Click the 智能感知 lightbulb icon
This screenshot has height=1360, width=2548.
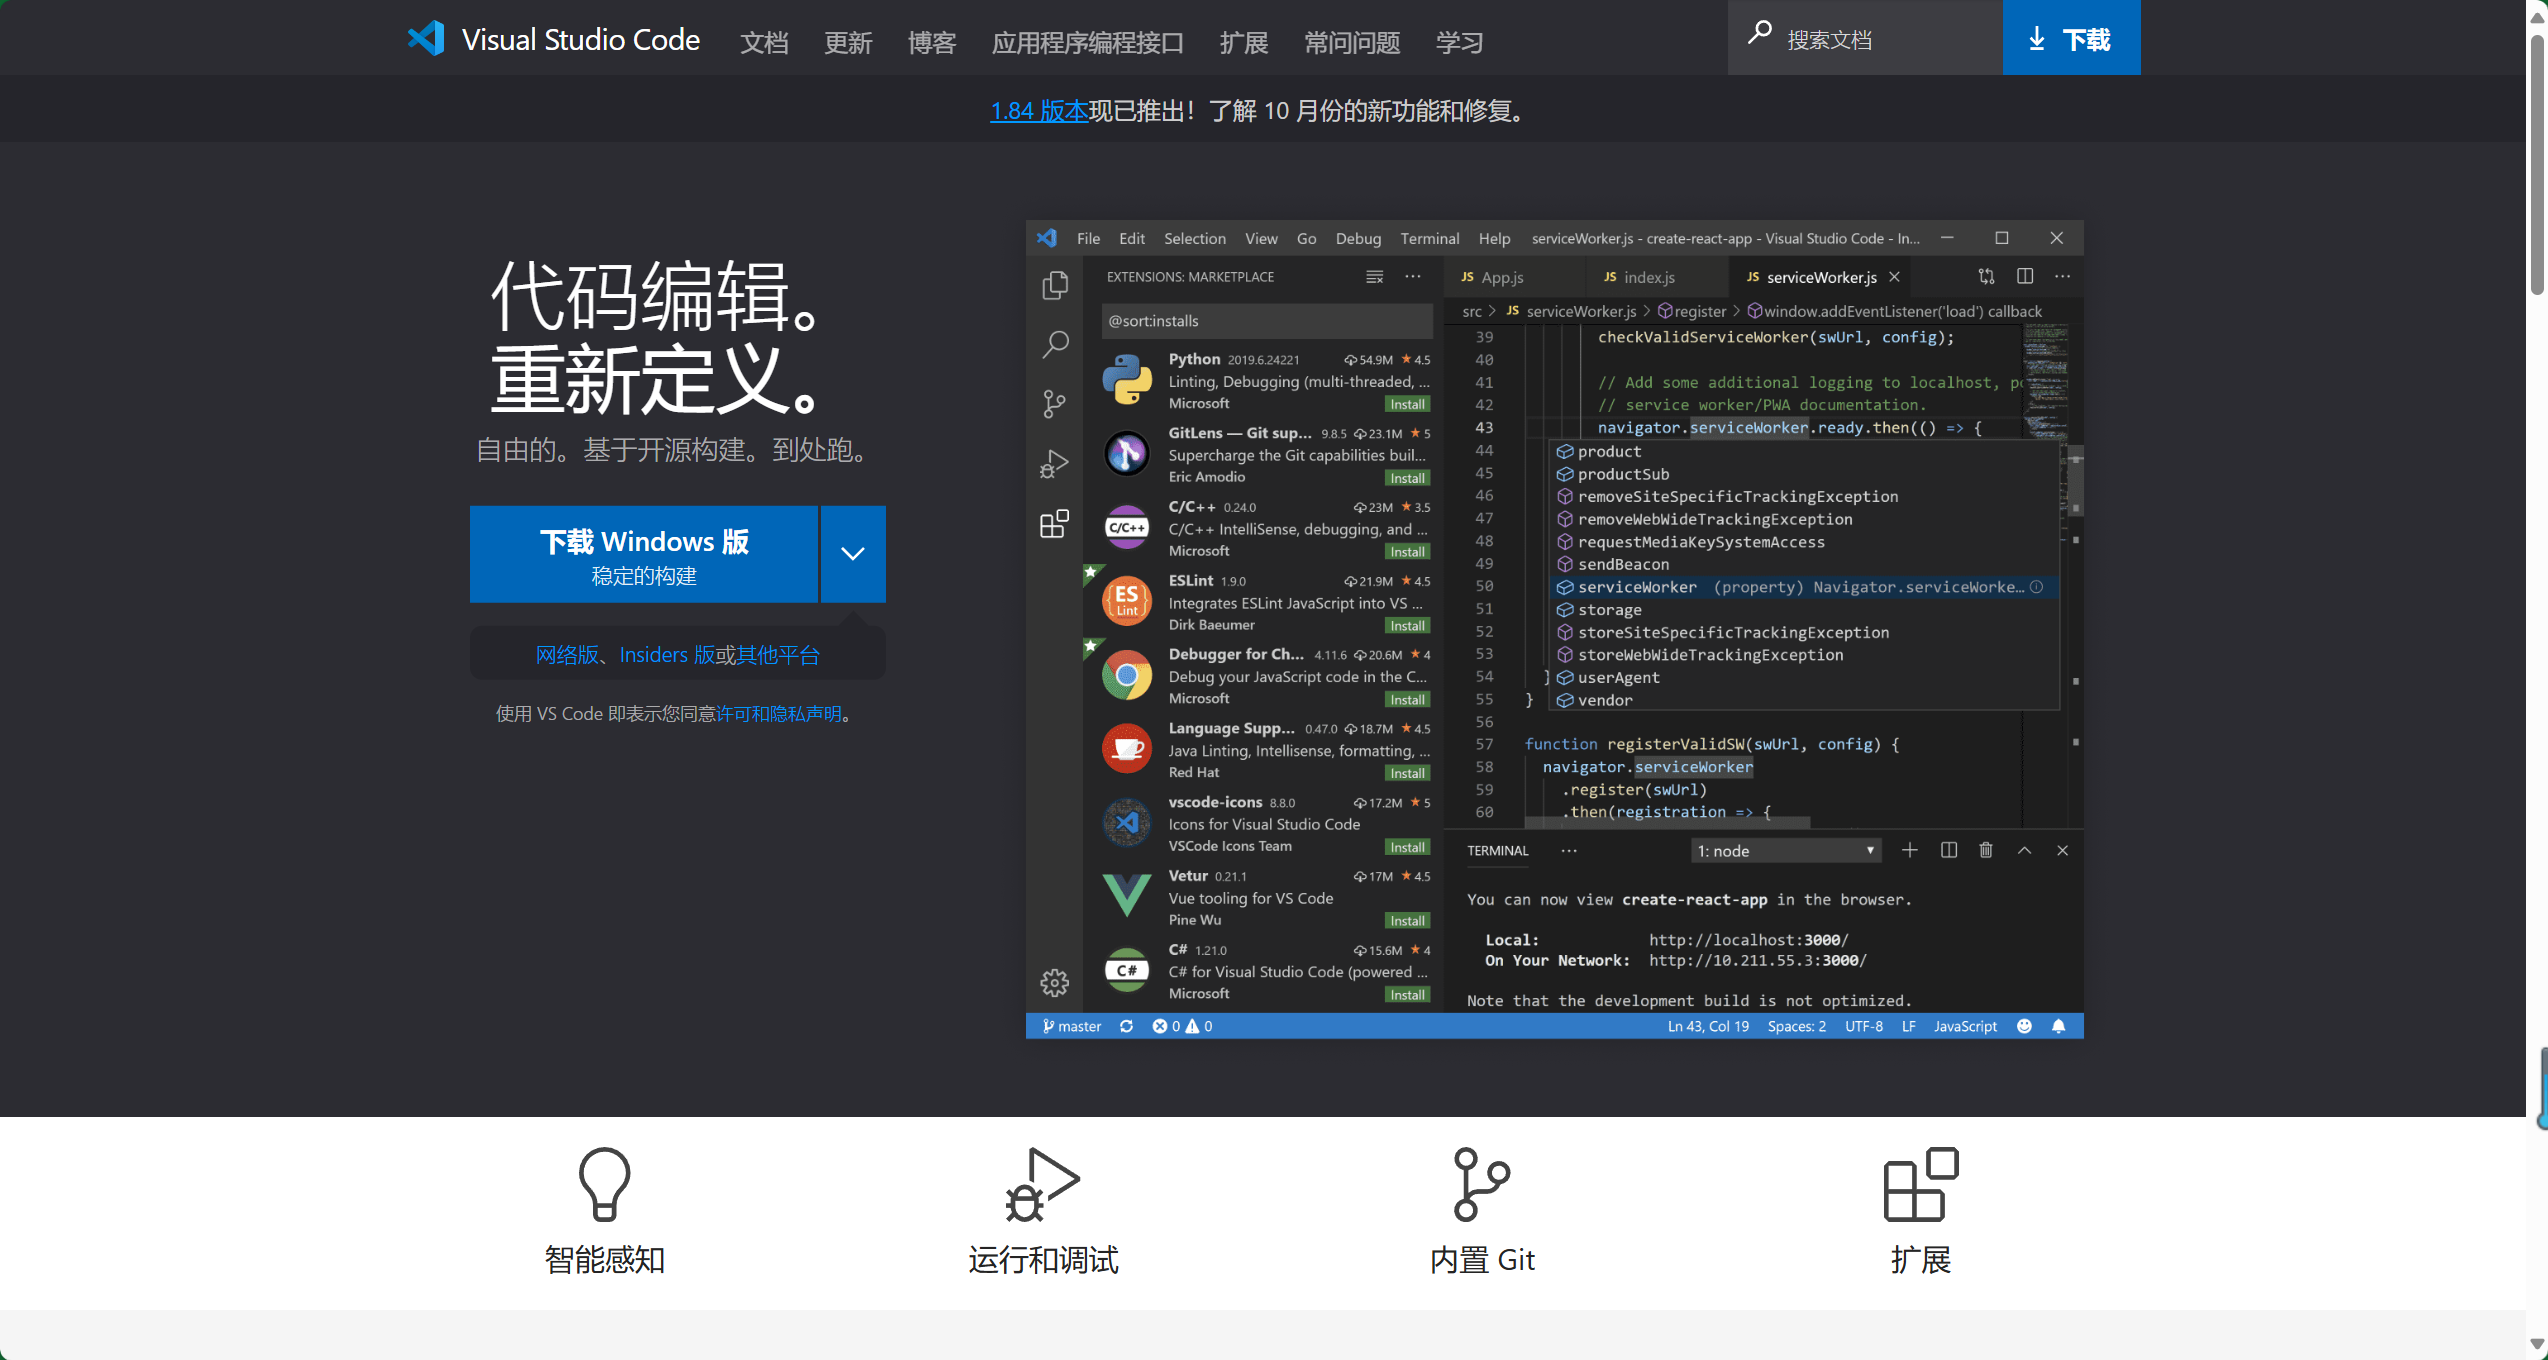604,1186
